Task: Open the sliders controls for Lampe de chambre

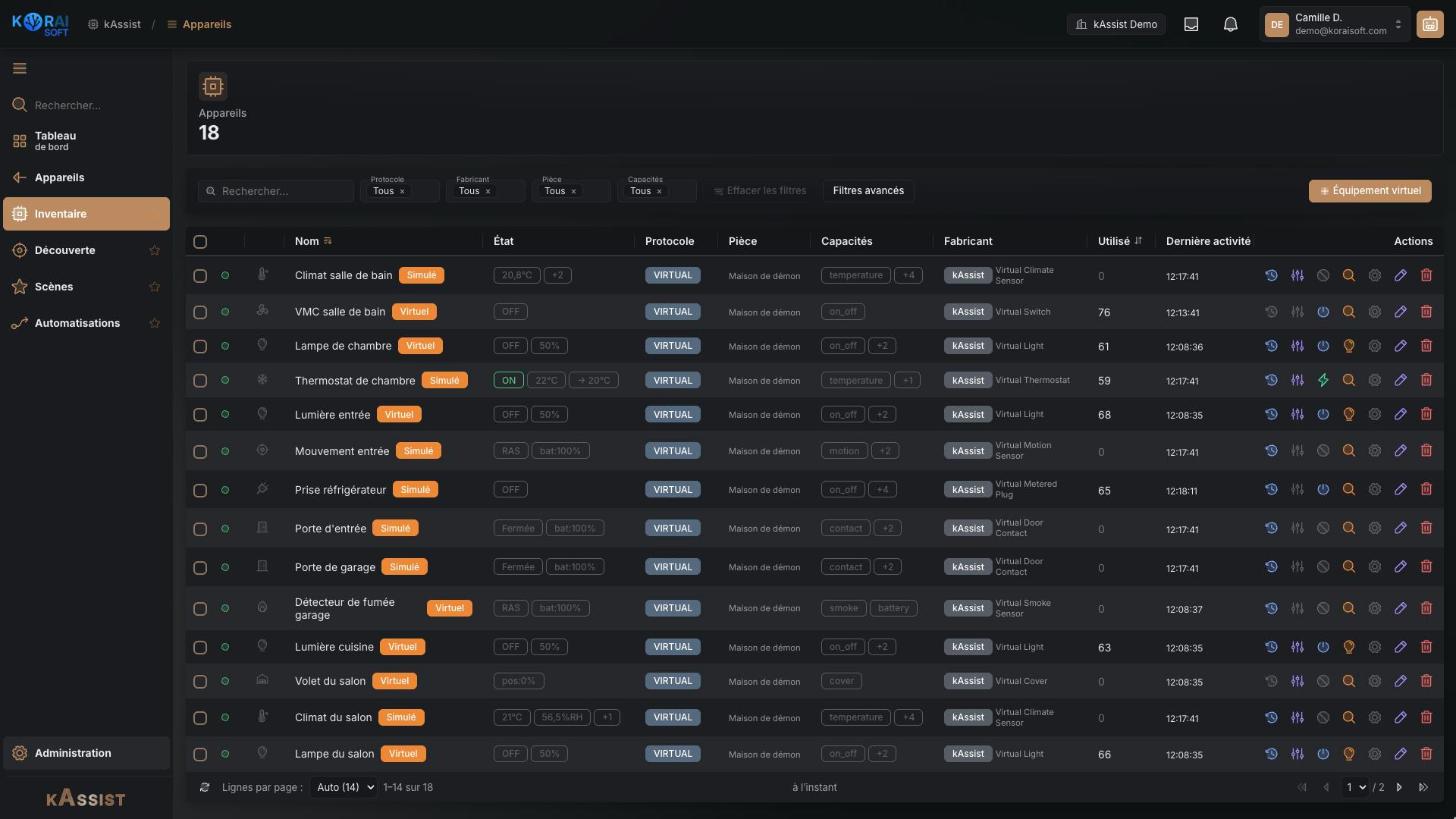Action: 1297,346
